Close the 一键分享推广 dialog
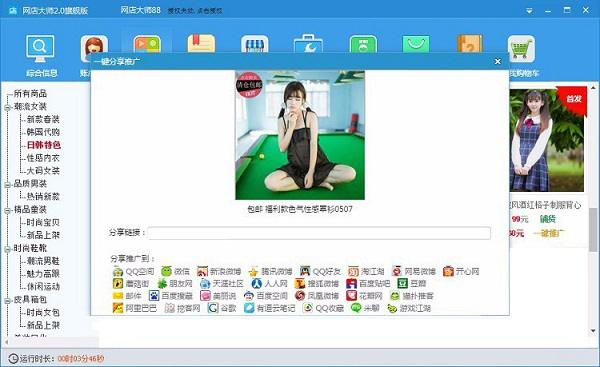Image resolution: width=600 pixels, height=367 pixels. 497,61
